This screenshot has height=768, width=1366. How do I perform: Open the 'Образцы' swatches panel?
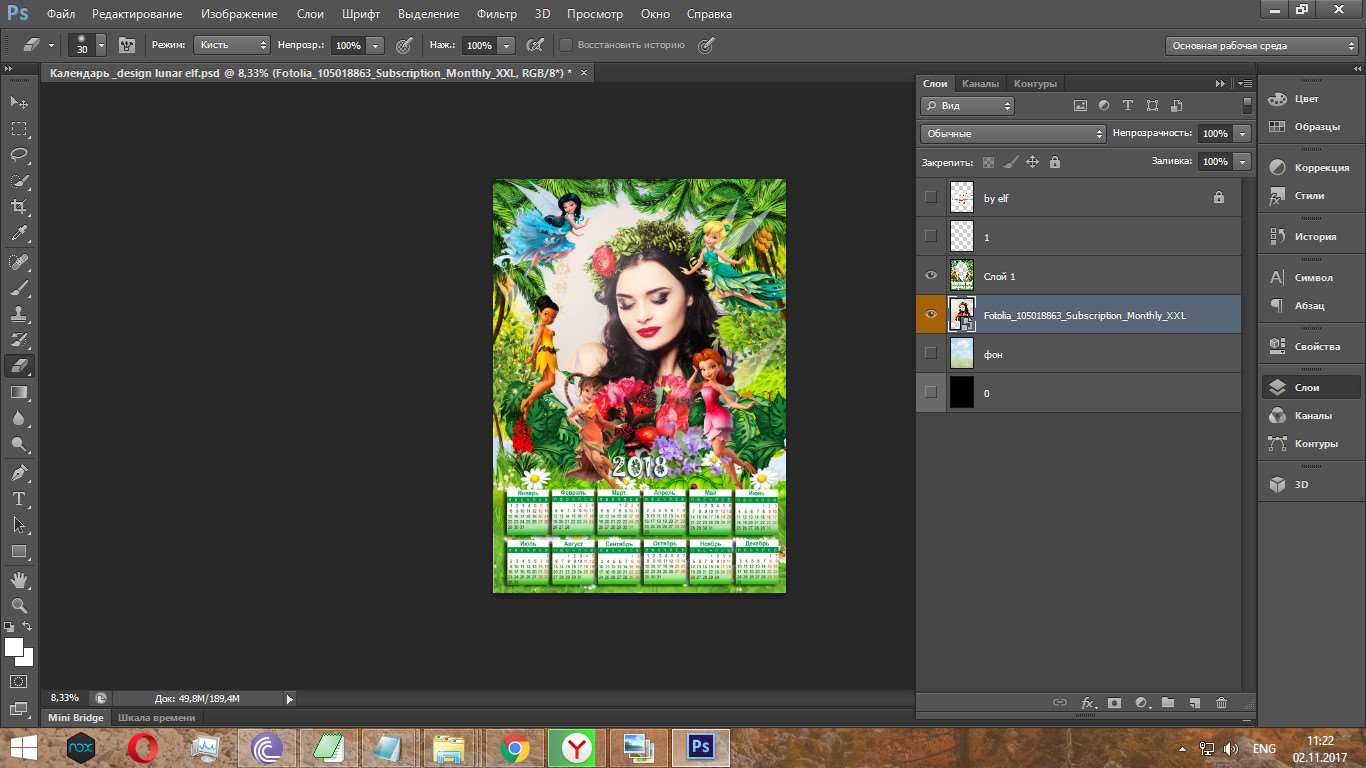point(1309,127)
